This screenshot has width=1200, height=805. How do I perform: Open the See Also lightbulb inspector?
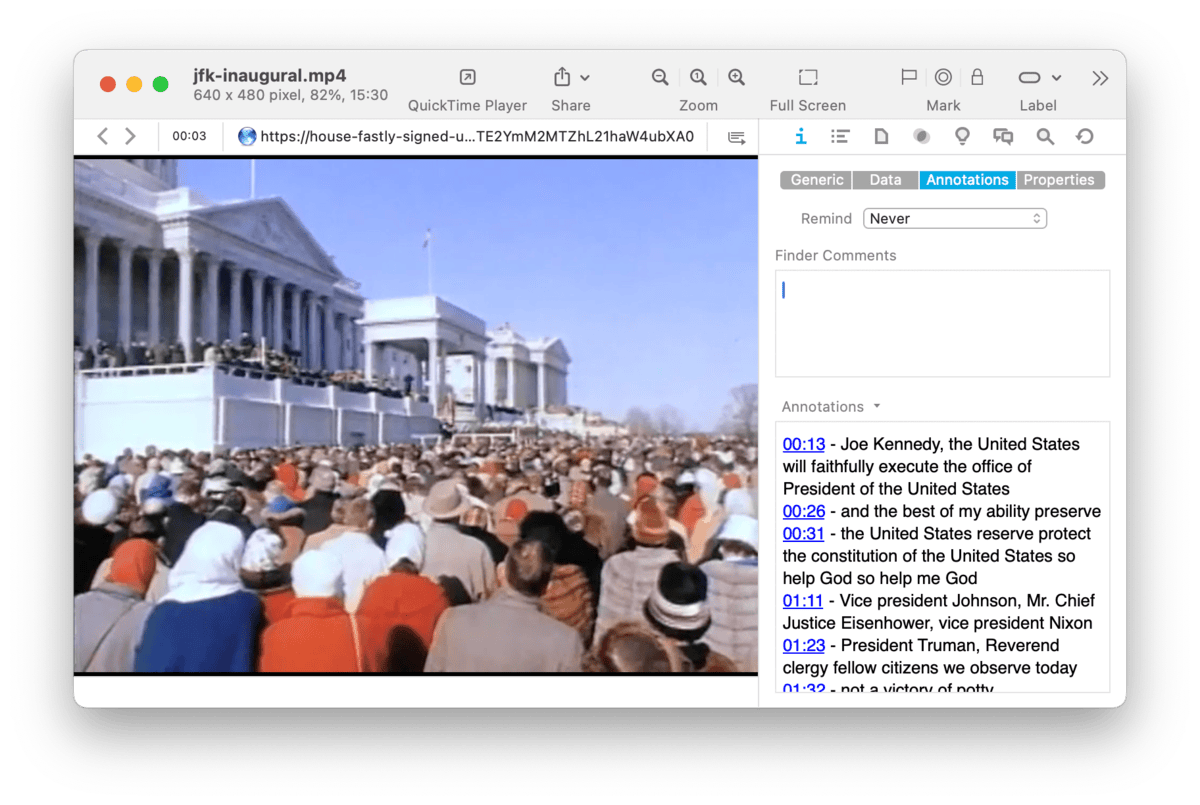(962, 137)
